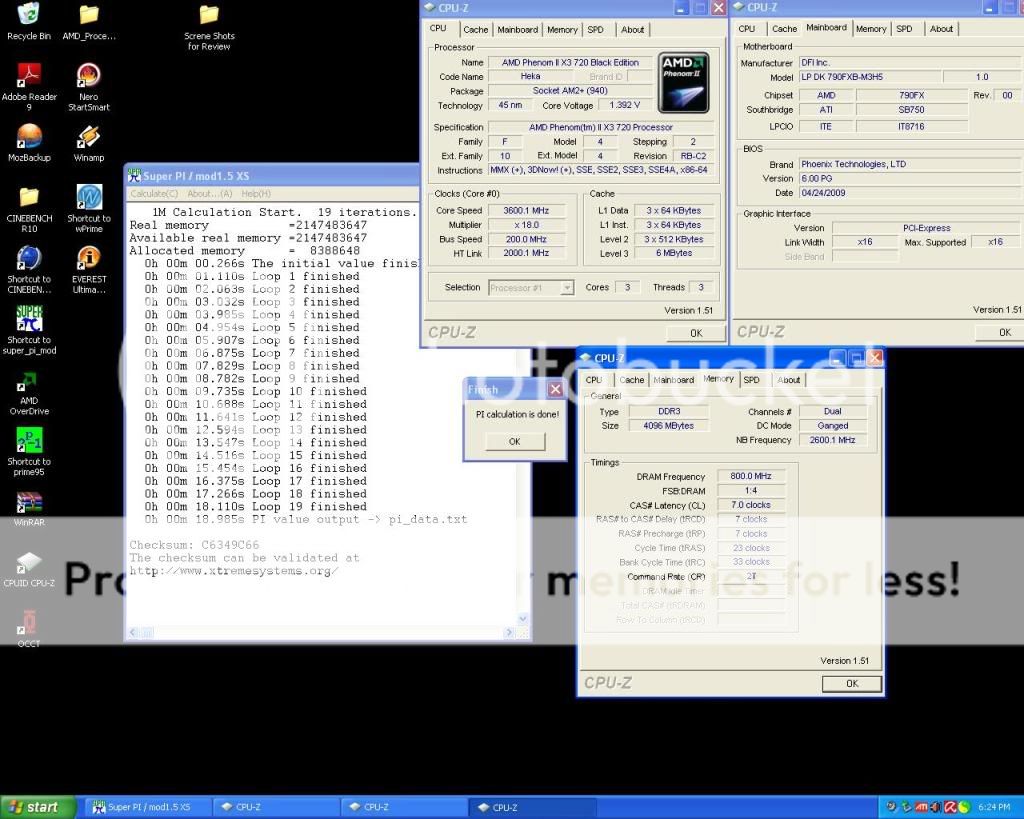
Task: Launch WinRAR desktop icon
Action: 29,508
